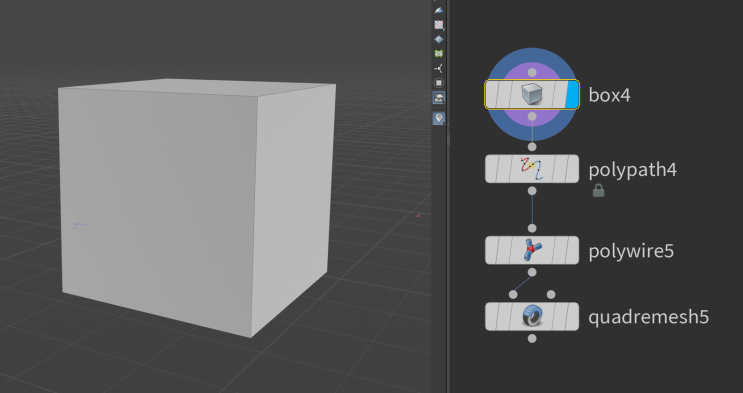Click the quadremesh5 name label
Viewport: 743px width, 393px height.
coord(649,317)
